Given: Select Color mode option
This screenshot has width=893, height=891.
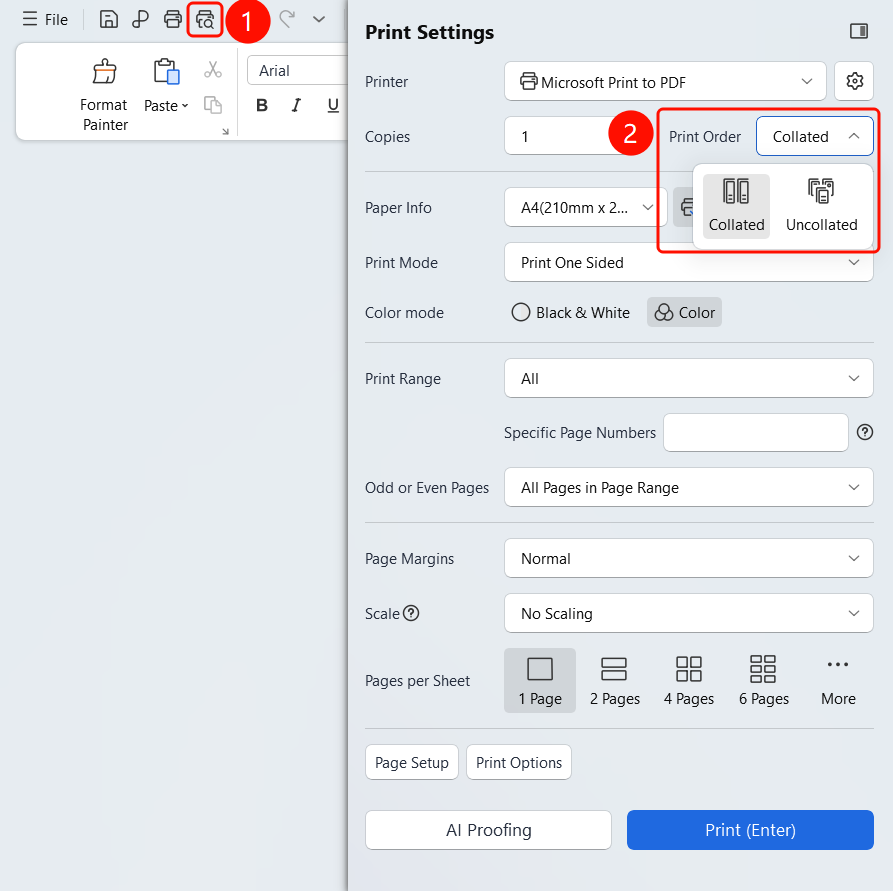Looking at the screenshot, I should click(x=684, y=312).
